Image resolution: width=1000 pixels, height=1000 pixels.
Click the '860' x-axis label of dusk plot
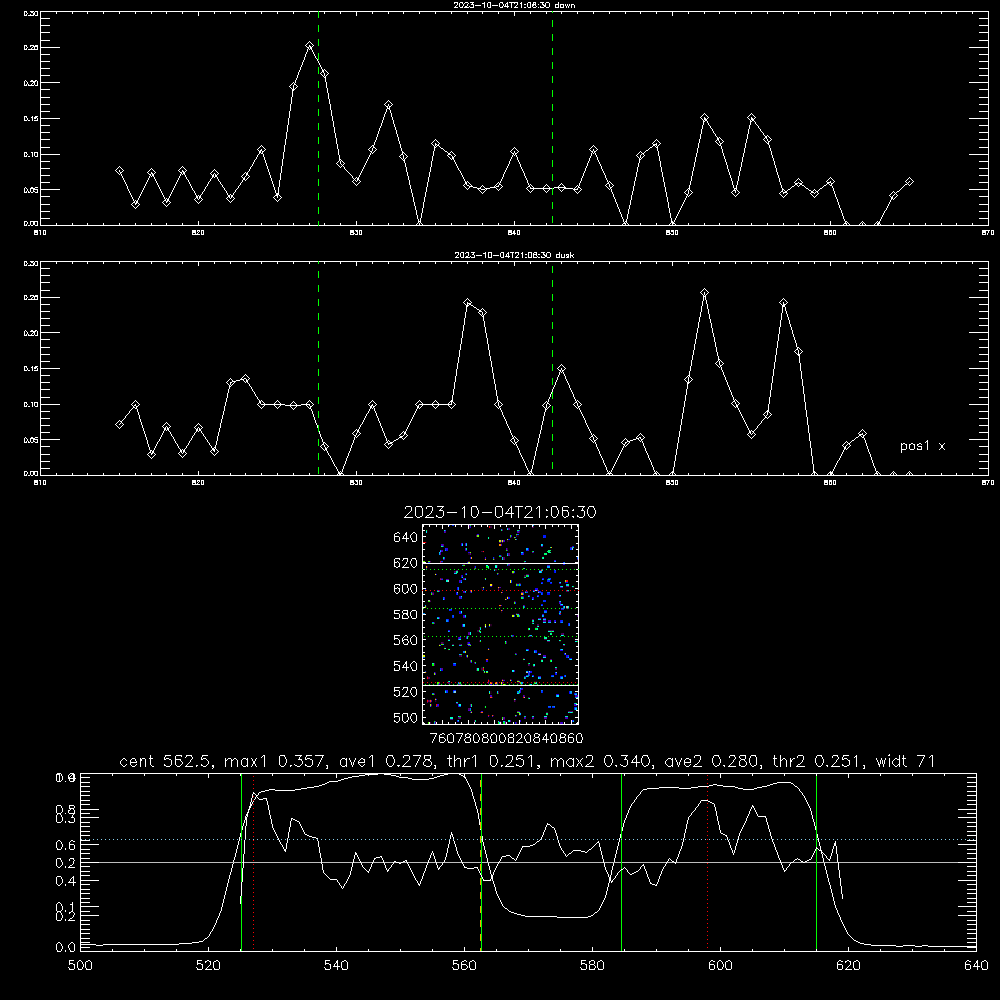tap(830, 483)
